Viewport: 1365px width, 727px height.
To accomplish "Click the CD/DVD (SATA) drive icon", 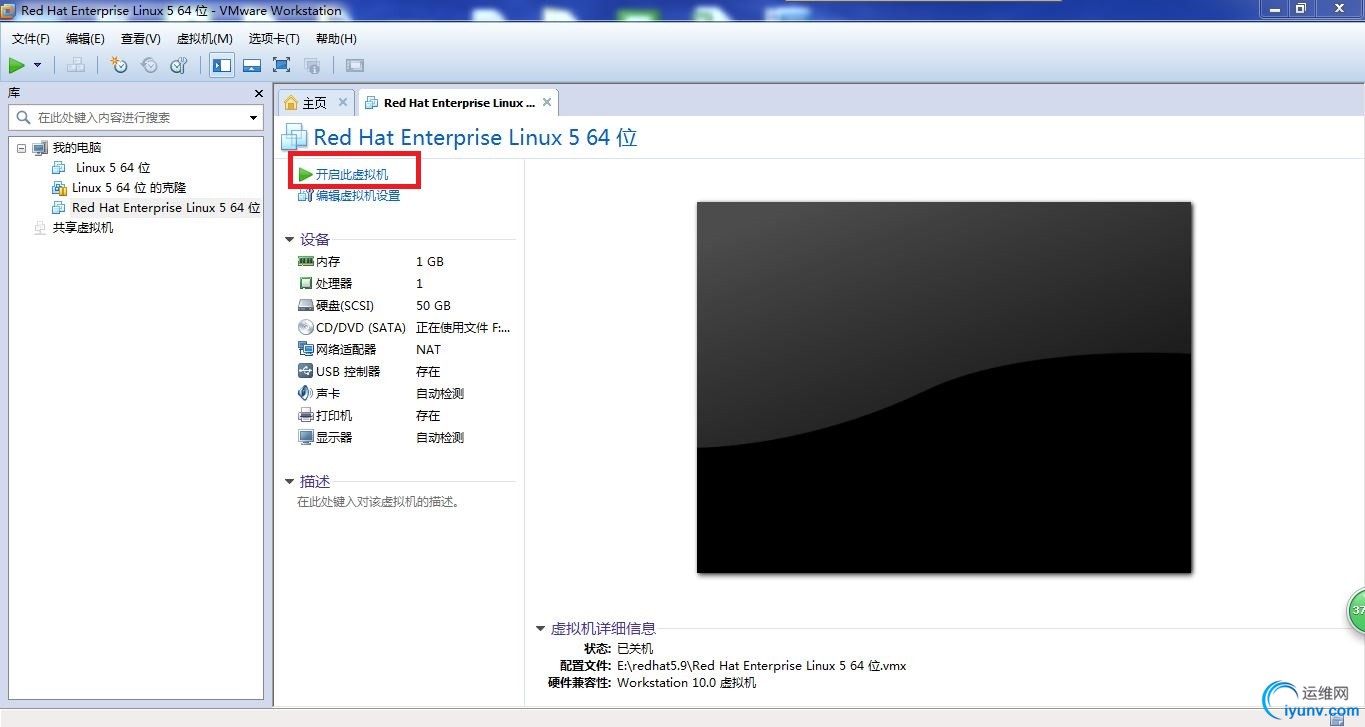I will coord(306,327).
